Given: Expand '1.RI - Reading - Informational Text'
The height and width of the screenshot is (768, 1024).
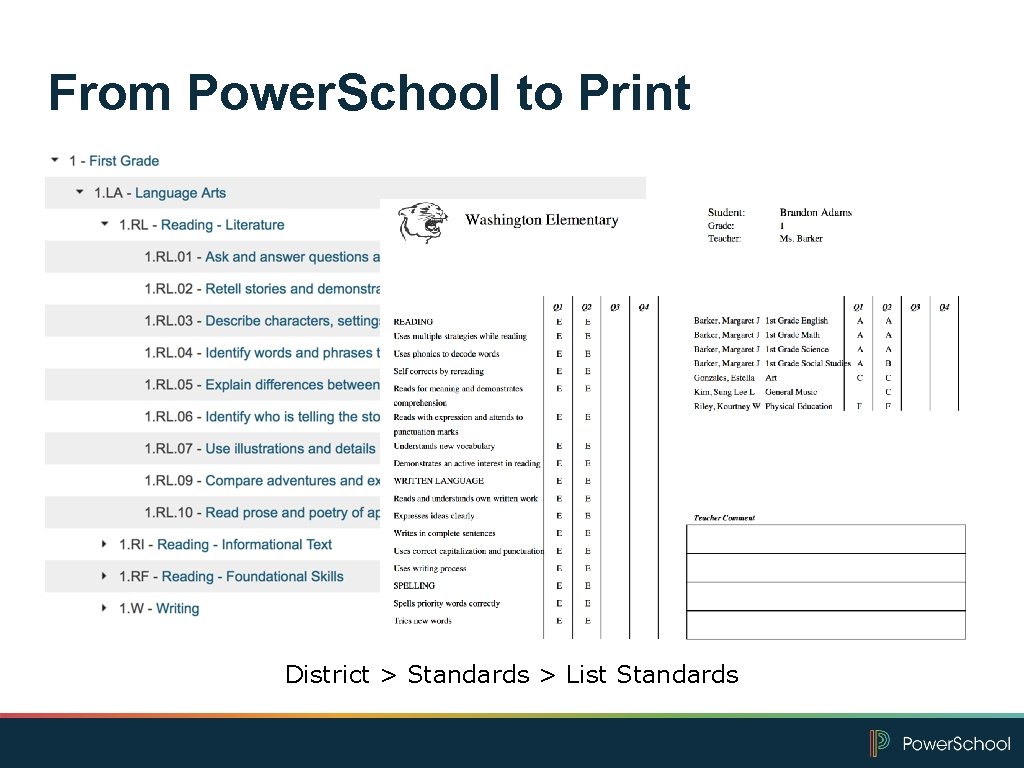Looking at the screenshot, I should 104,544.
